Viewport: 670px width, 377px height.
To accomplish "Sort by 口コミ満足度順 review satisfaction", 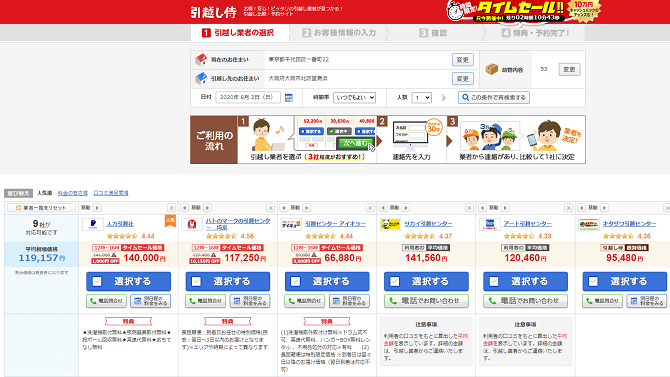I will pos(111,193).
